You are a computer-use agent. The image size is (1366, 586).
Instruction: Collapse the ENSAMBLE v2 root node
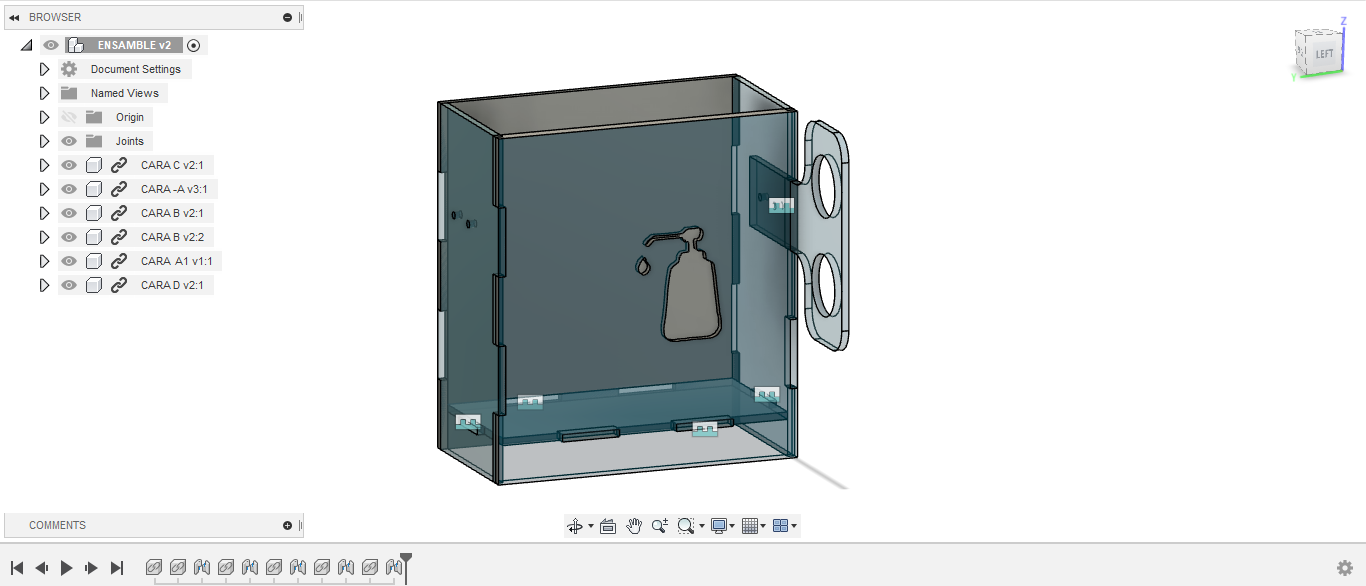[x=26, y=45]
